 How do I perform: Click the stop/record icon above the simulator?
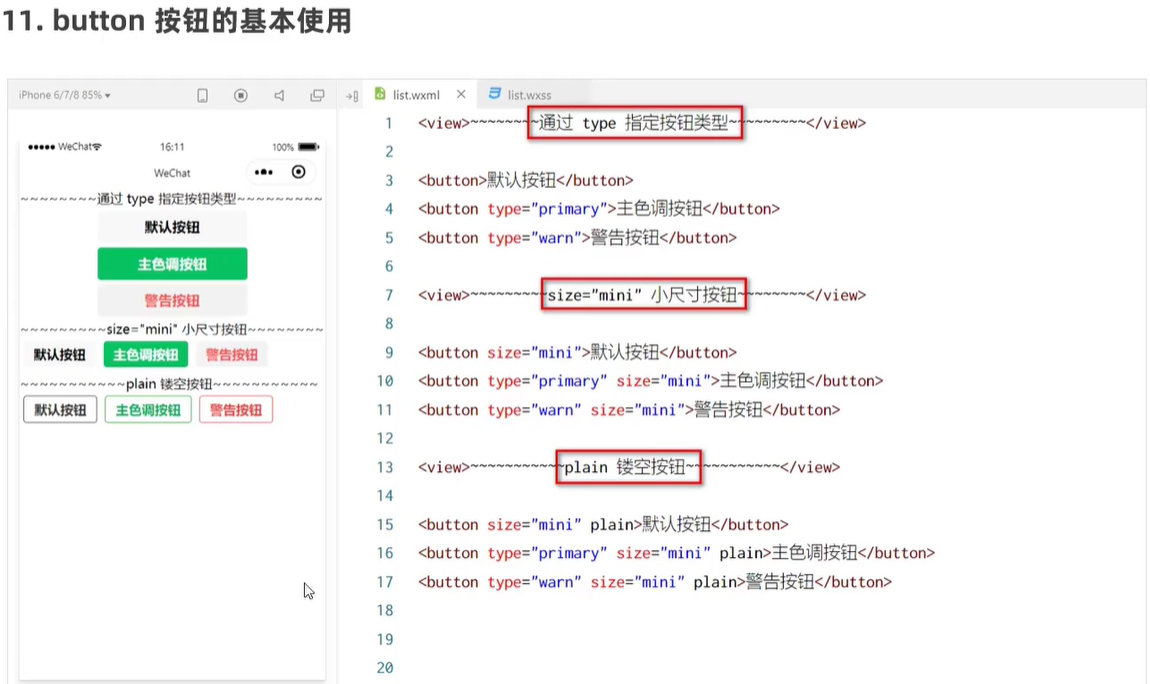pos(240,94)
